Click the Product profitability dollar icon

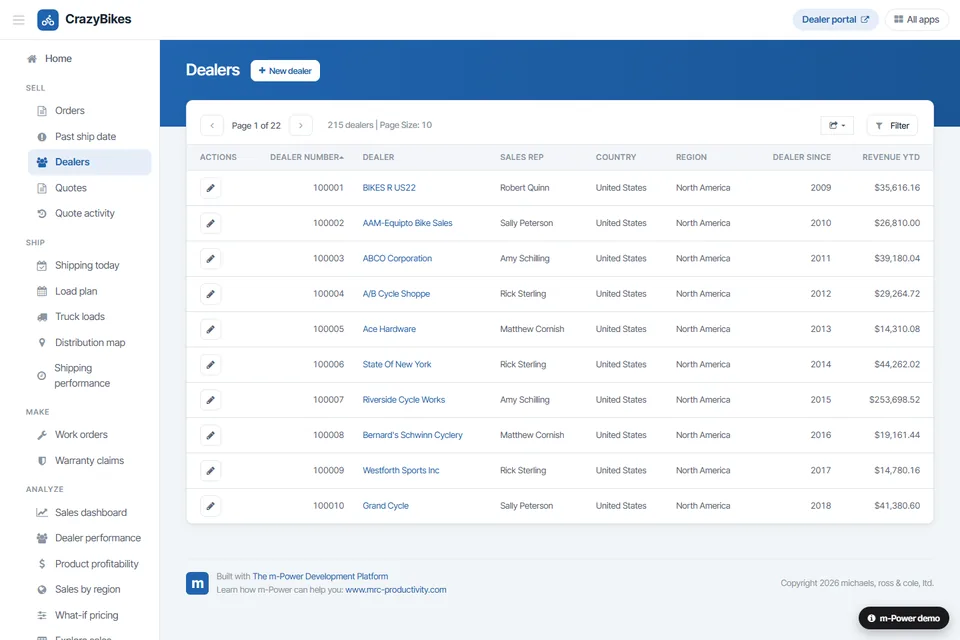coord(42,564)
